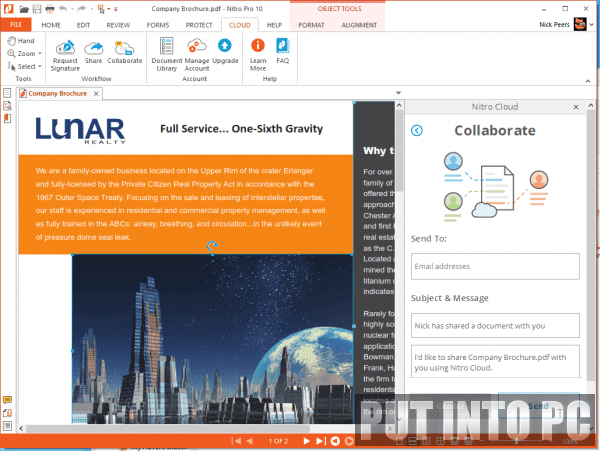Switch to the FORMAT tab
Image resolution: width=600 pixels, height=451 pixels.
click(x=311, y=25)
